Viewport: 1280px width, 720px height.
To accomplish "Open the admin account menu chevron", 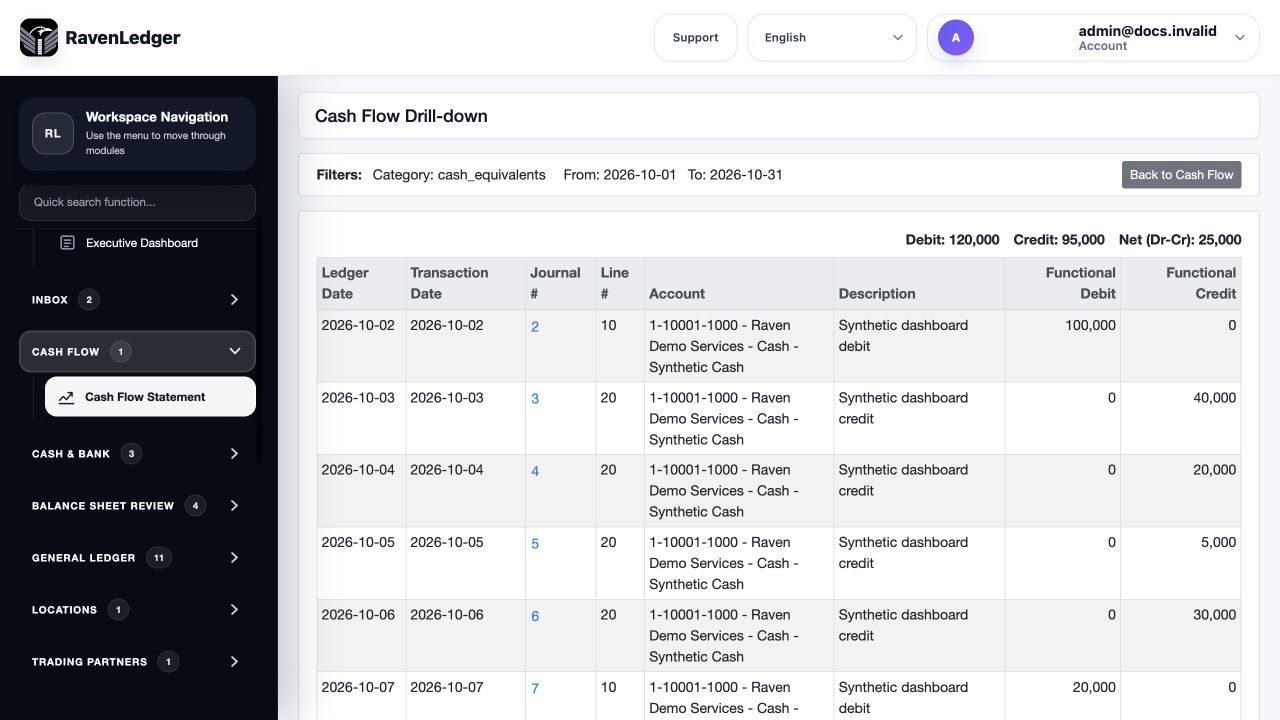I will click(x=1240, y=38).
